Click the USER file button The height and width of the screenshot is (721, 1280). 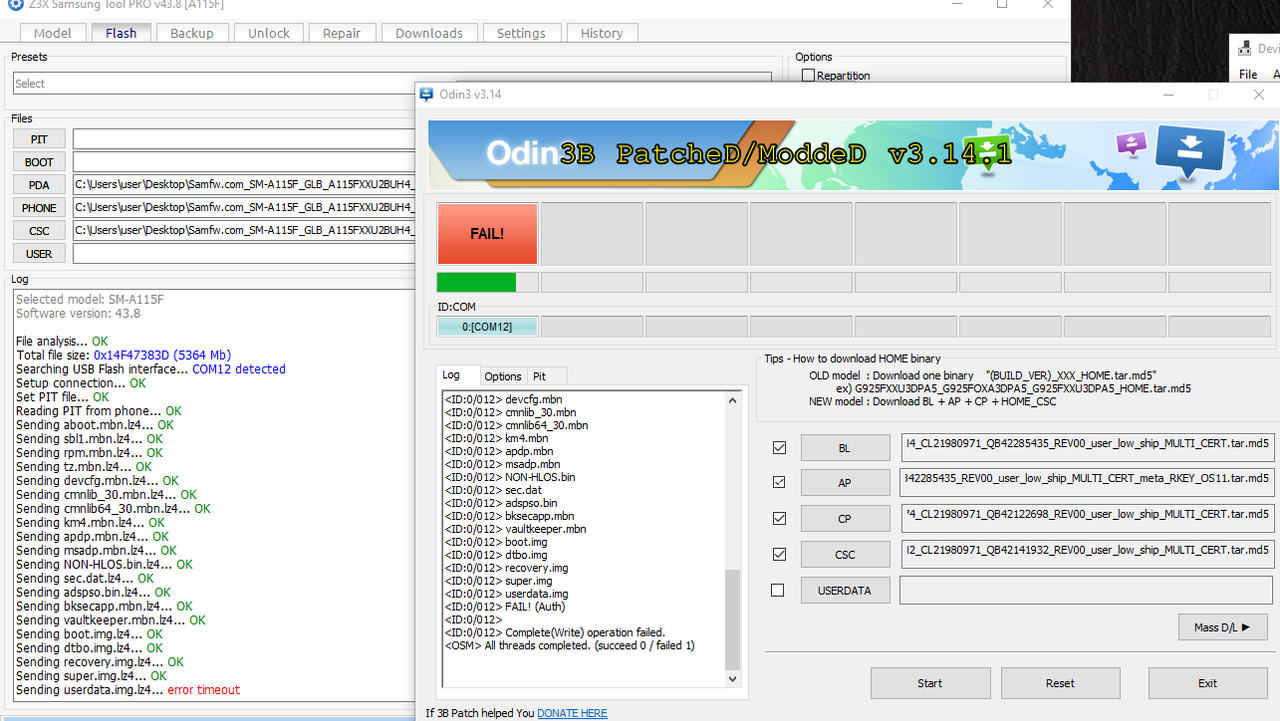pyautogui.click(x=39, y=254)
